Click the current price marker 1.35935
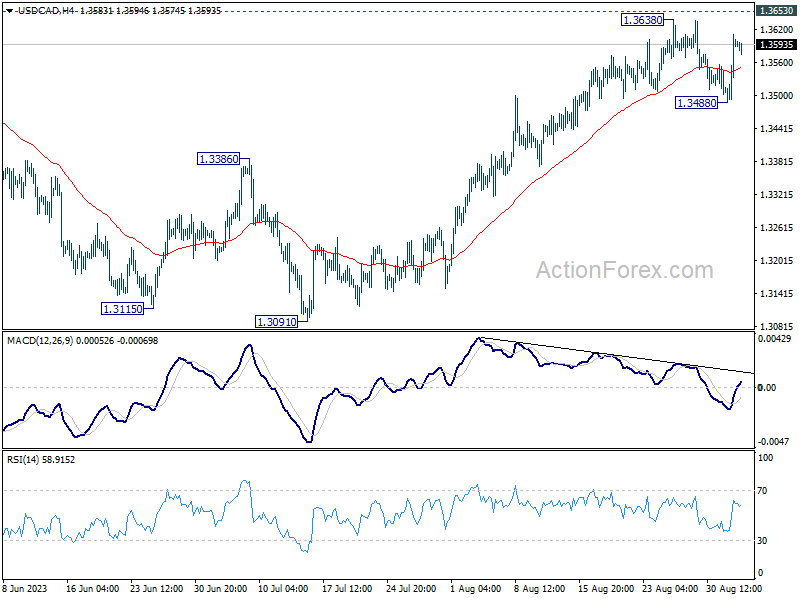The height and width of the screenshot is (600, 800). (776, 45)
